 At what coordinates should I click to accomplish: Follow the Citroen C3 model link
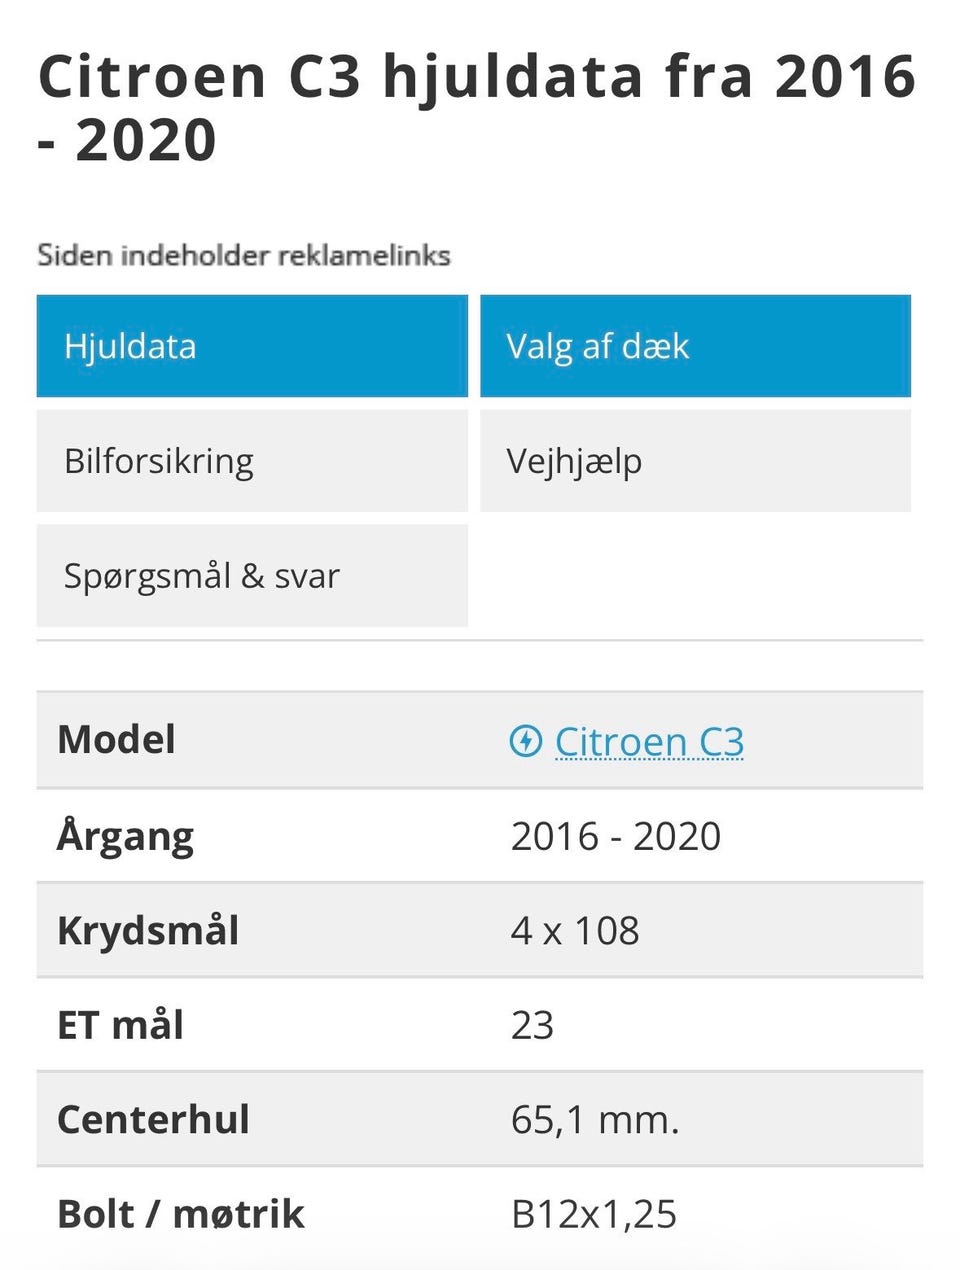pos(649,742)
